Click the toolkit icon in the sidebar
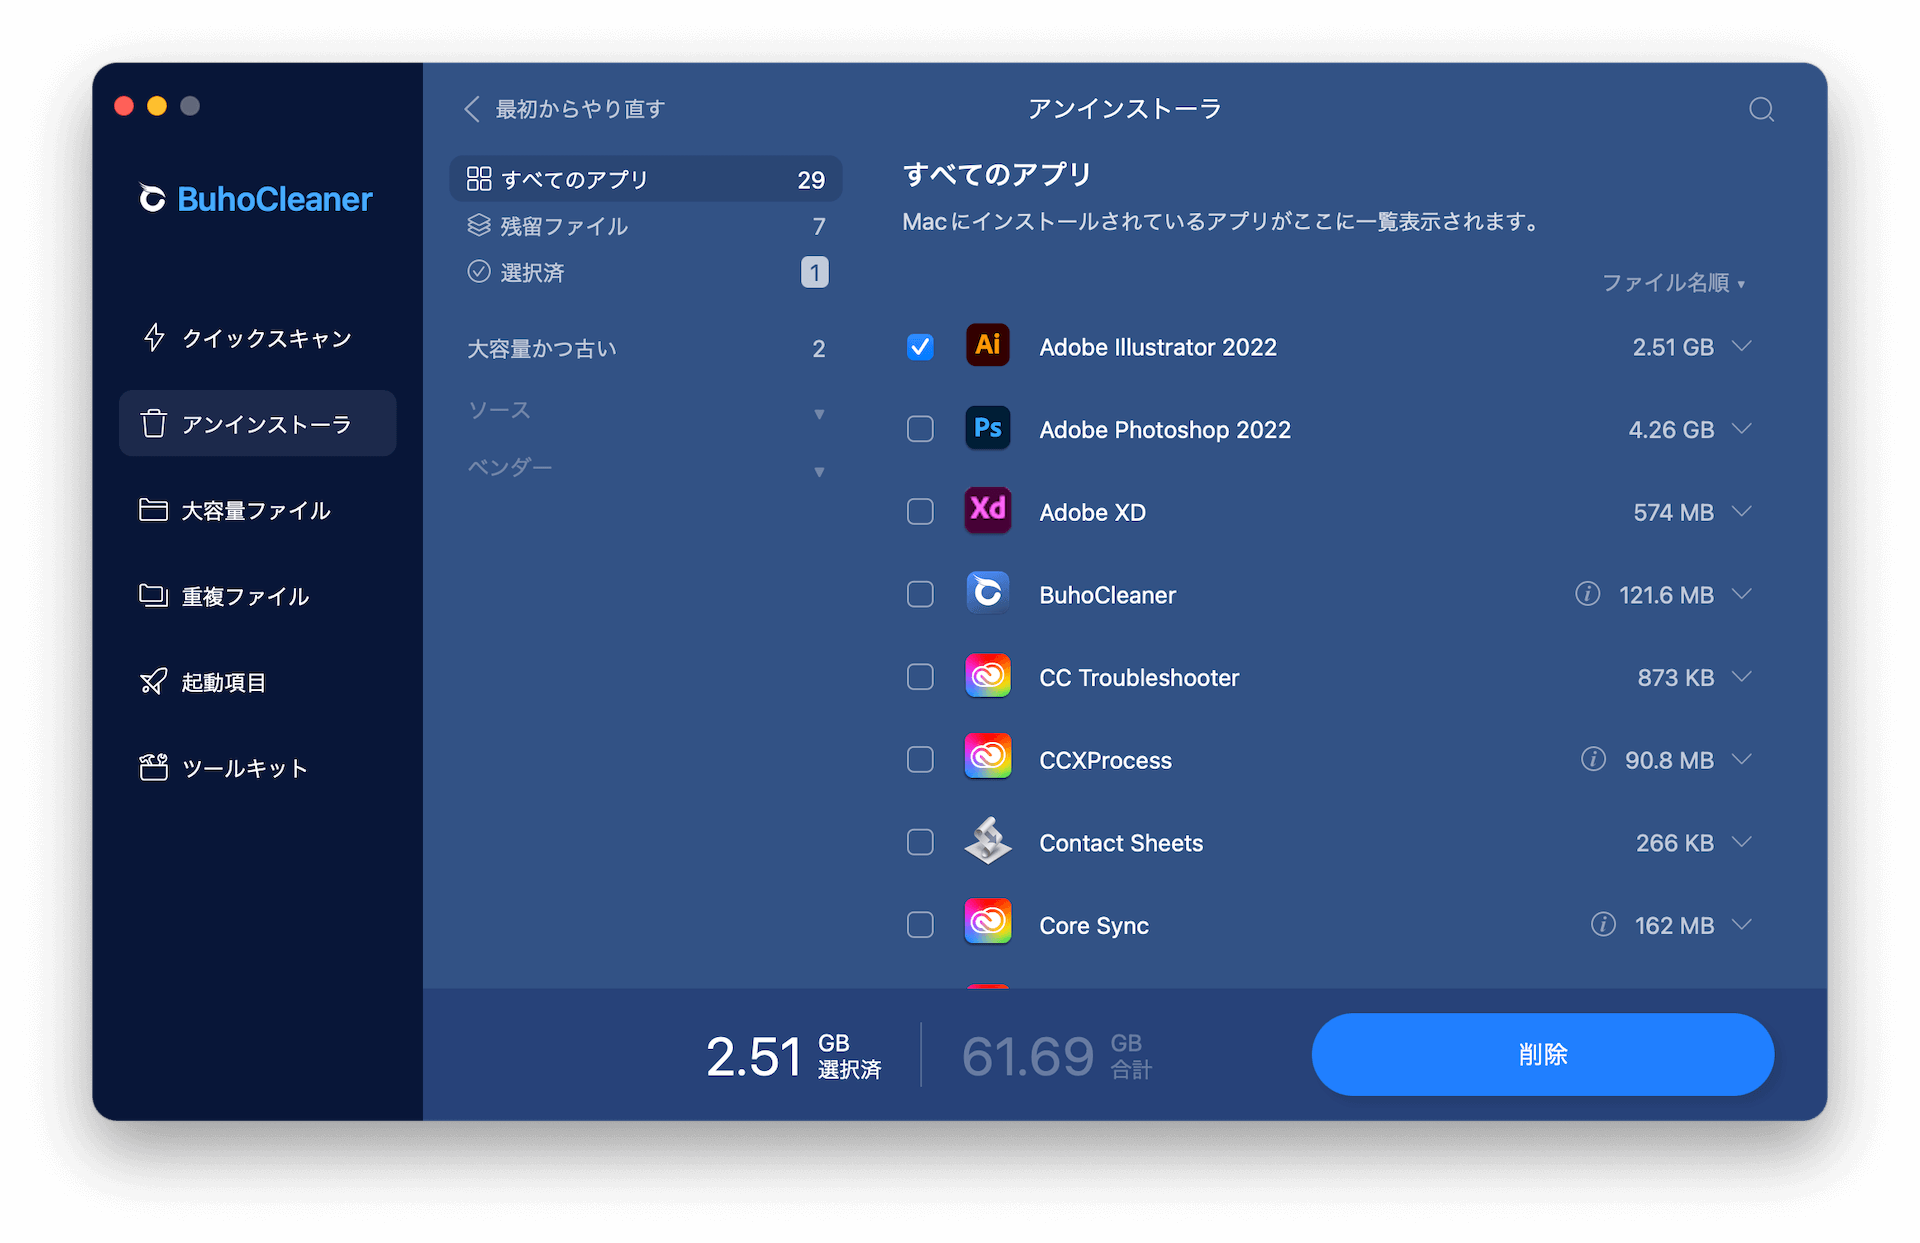Screen dimensions: 1920x1243 (155, 768)
